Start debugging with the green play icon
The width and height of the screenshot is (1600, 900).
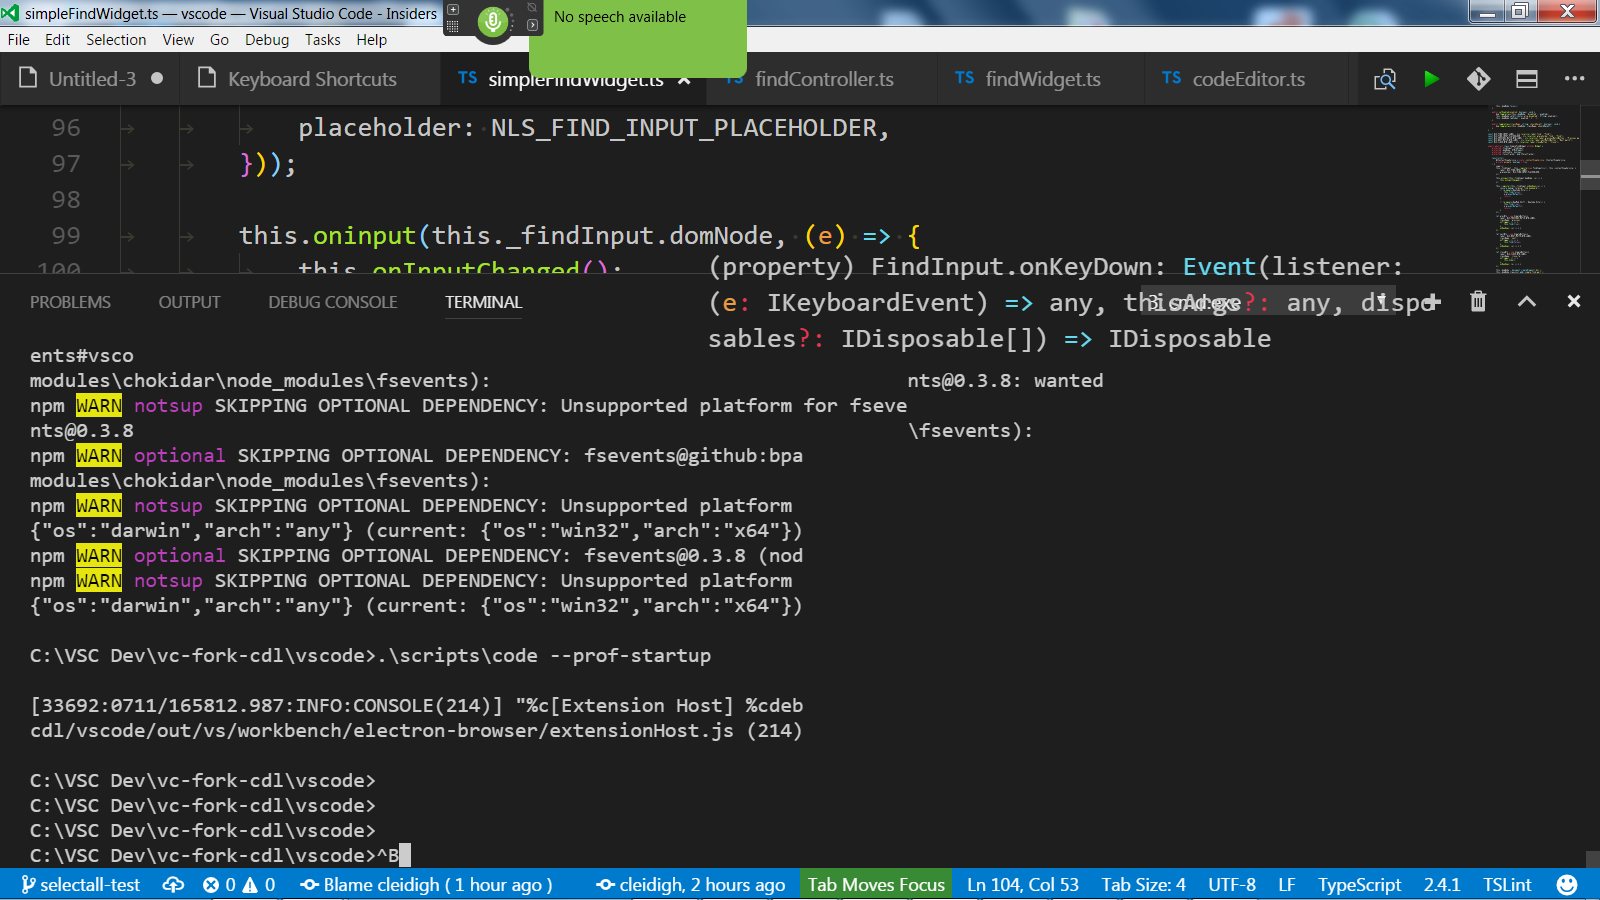1432,79
